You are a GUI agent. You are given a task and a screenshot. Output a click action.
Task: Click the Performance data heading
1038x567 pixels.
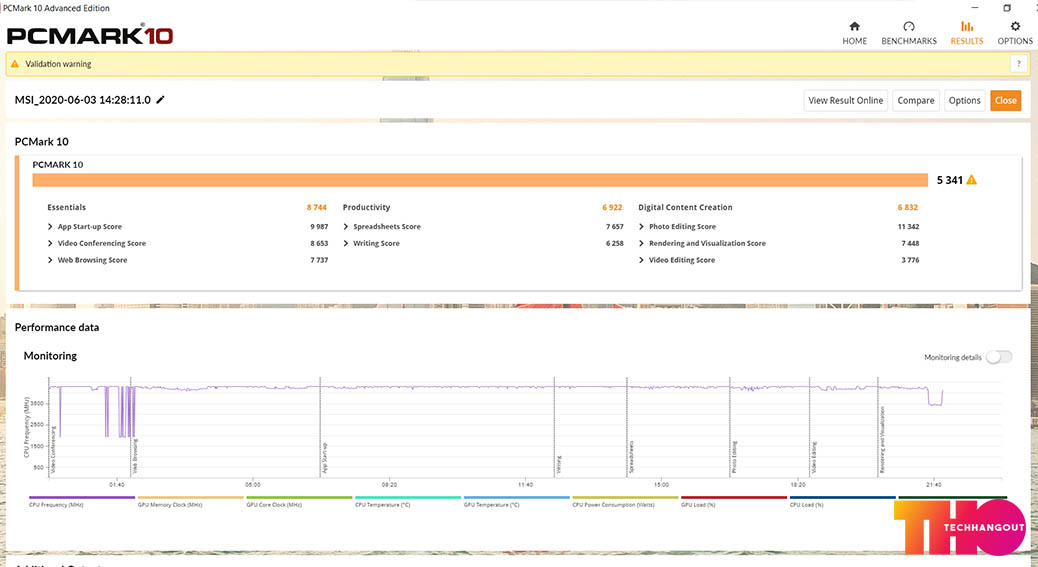tap(57, 327)
